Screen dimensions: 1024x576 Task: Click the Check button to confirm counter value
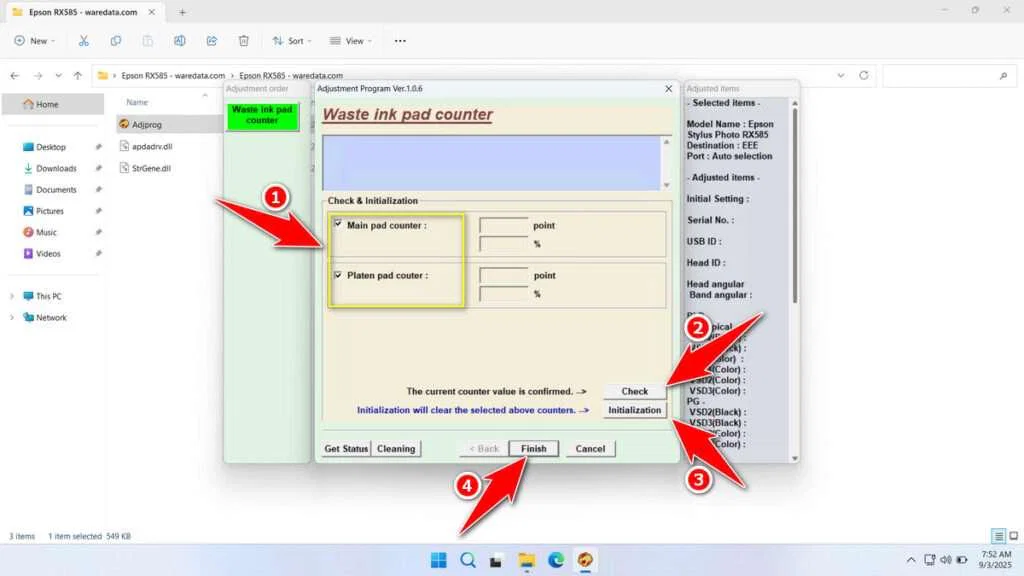633,391
